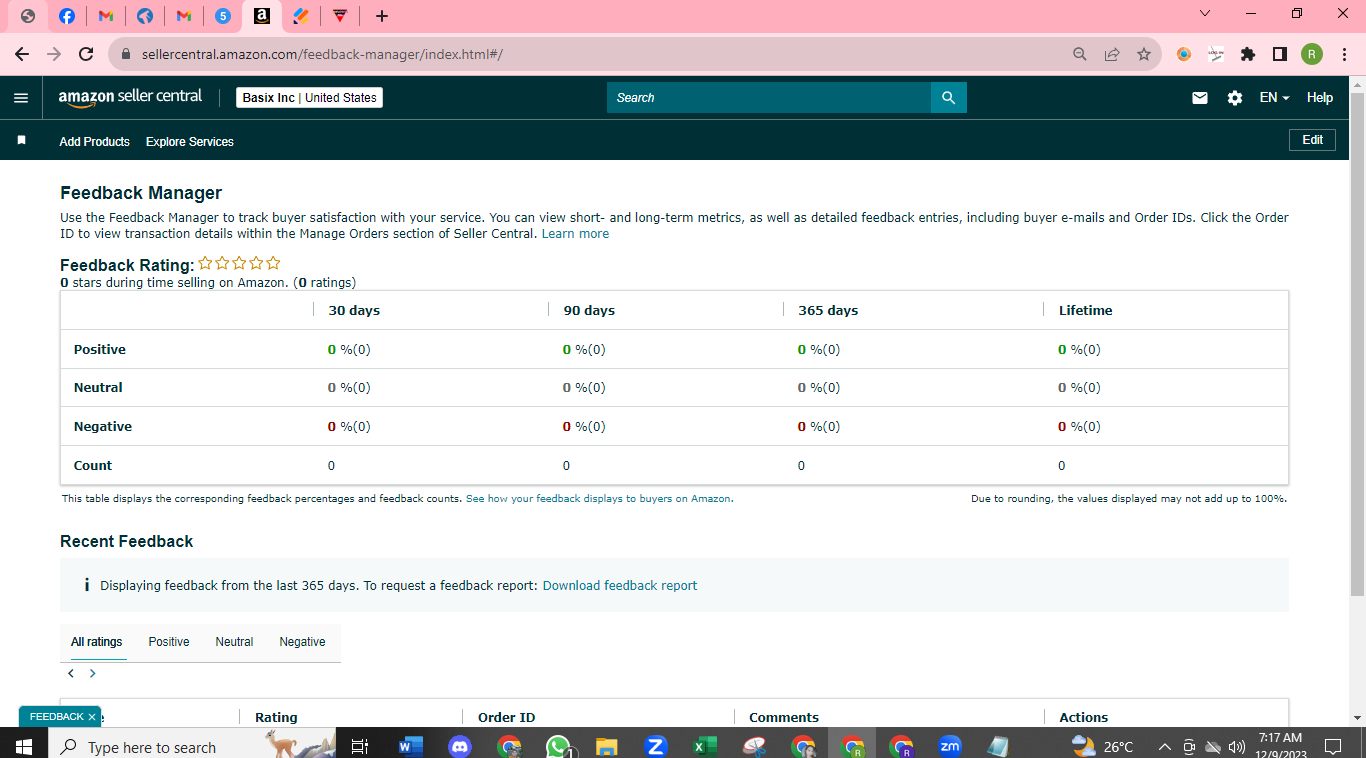Go to previous feedback page chevron
Image resolution: width=1366 pixels, height=758 pixels.
pyautogui.click(x=71, y=674)
